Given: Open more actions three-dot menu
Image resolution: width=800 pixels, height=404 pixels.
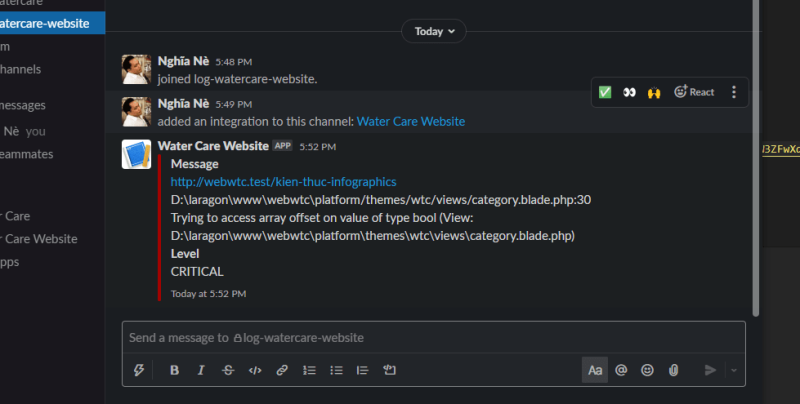Looking at the screenshot, I should coord(734,92).
